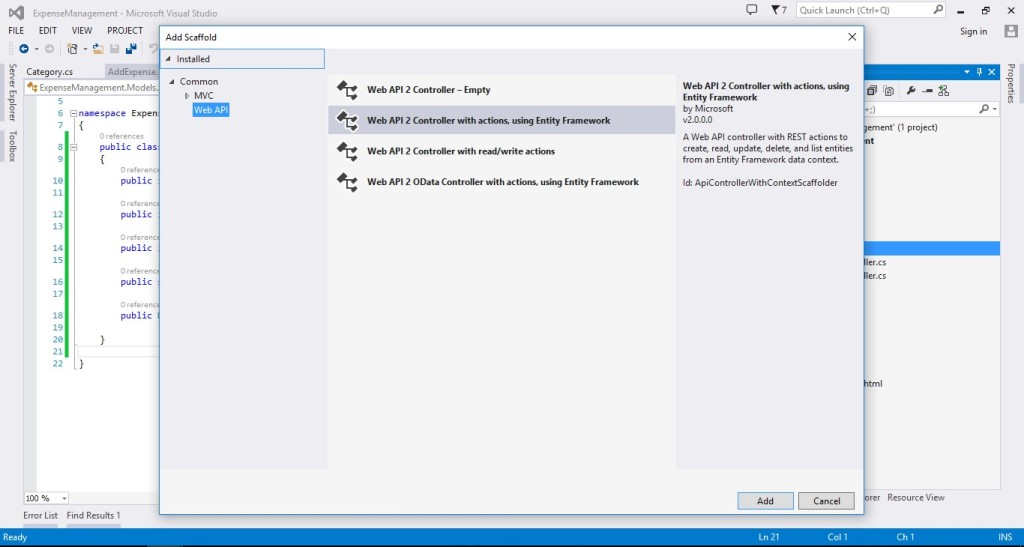Viewport: 1024px width, 547px height.
Task: Collapse the public class code block
Action: click(x=73, y=148)
